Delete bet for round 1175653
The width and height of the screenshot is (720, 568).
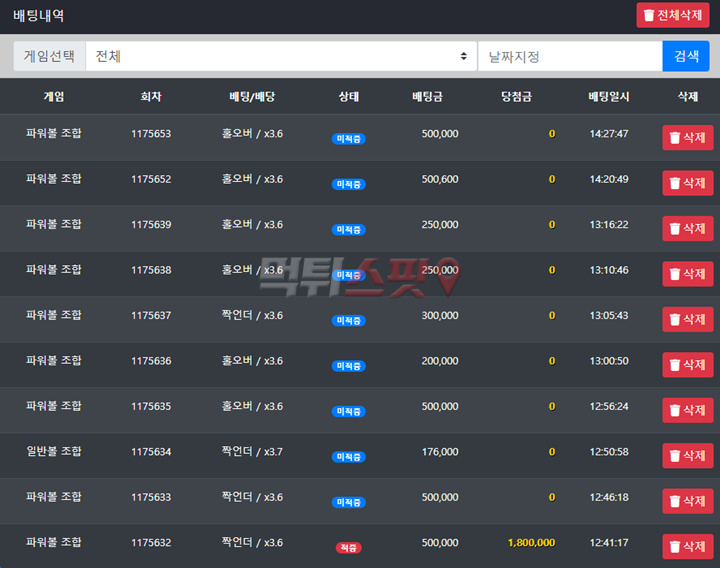click(x=687, y=137)
